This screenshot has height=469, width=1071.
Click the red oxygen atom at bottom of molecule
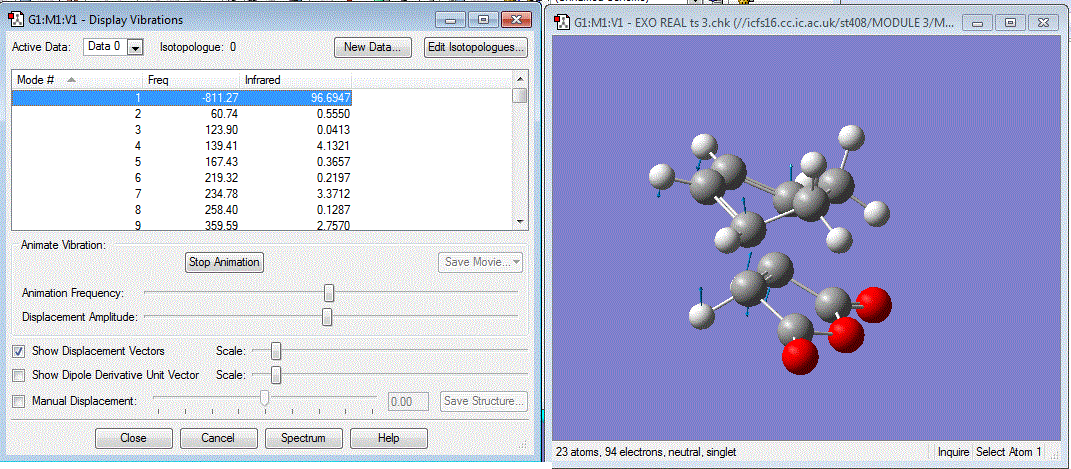[x=799, y=356]
